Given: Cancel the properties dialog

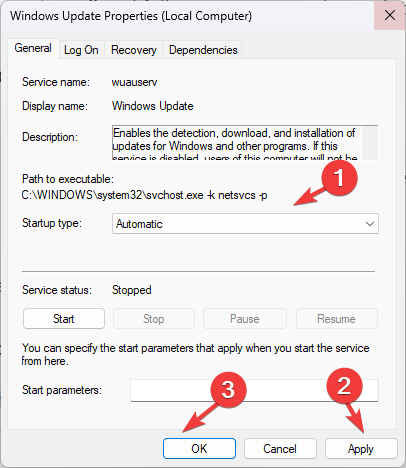Looking at the screenshot, I should coord(280,449).
